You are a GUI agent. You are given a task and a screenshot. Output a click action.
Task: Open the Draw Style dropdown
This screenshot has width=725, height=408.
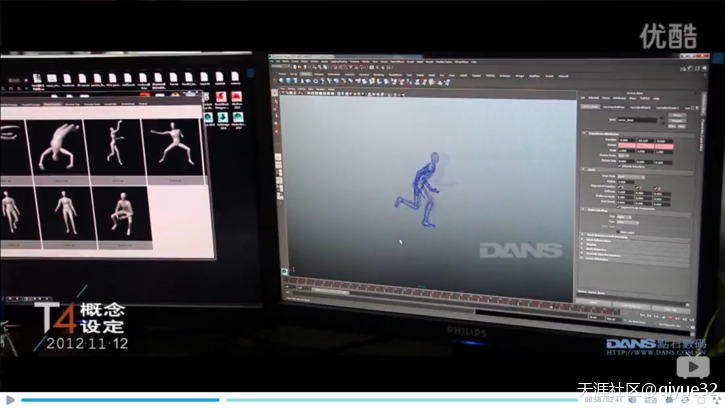click(x=627, y=174)
